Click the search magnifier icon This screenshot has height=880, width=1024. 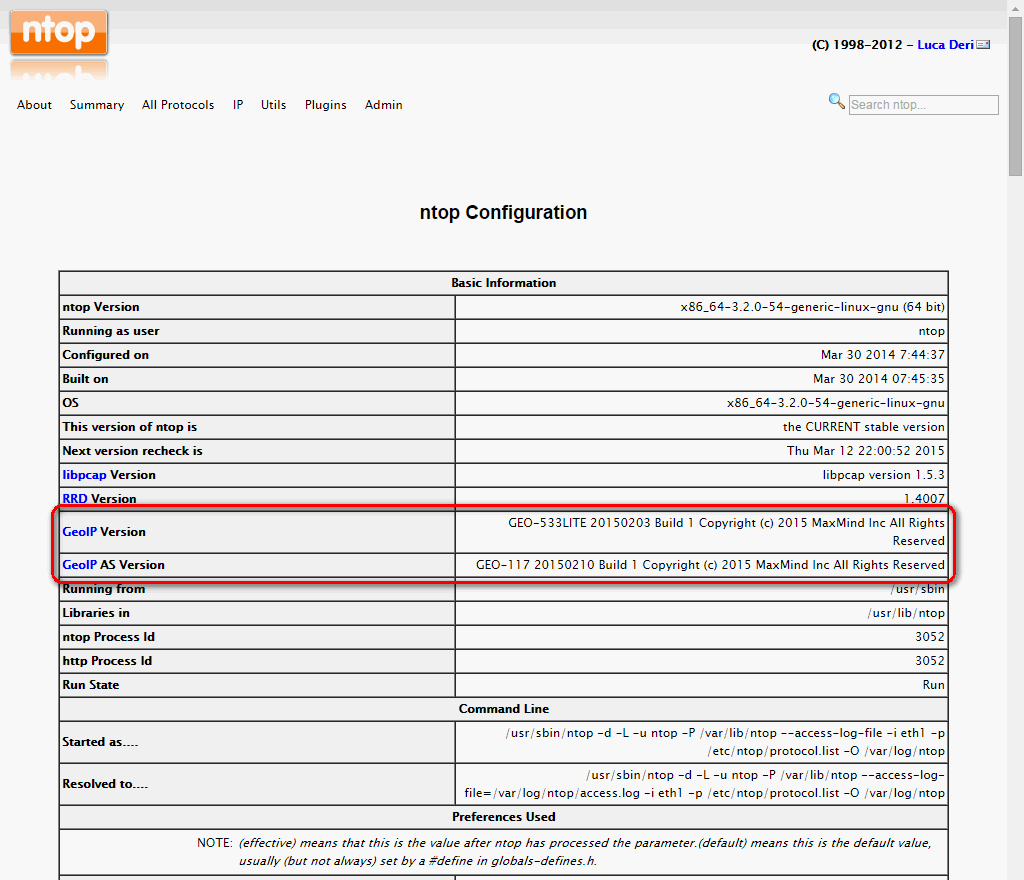point(836,101)
